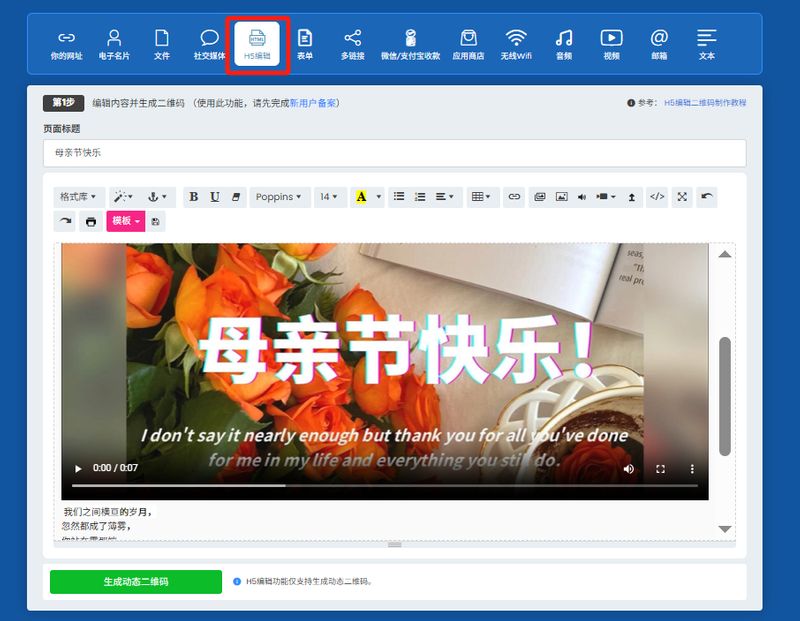This screenshot has width=800, height=621.
Task: Click the text 我们之间横亘的岁月
Action: [x=108, y=512]
